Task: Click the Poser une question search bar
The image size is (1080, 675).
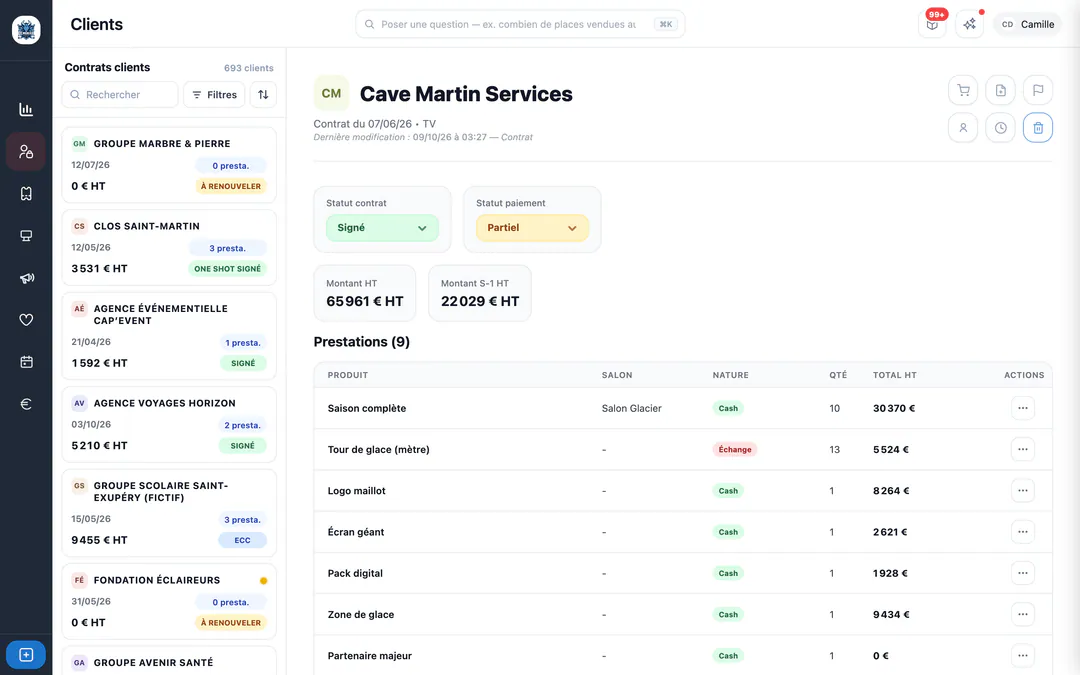Action: pyautogui.click(x=520, y=24)
